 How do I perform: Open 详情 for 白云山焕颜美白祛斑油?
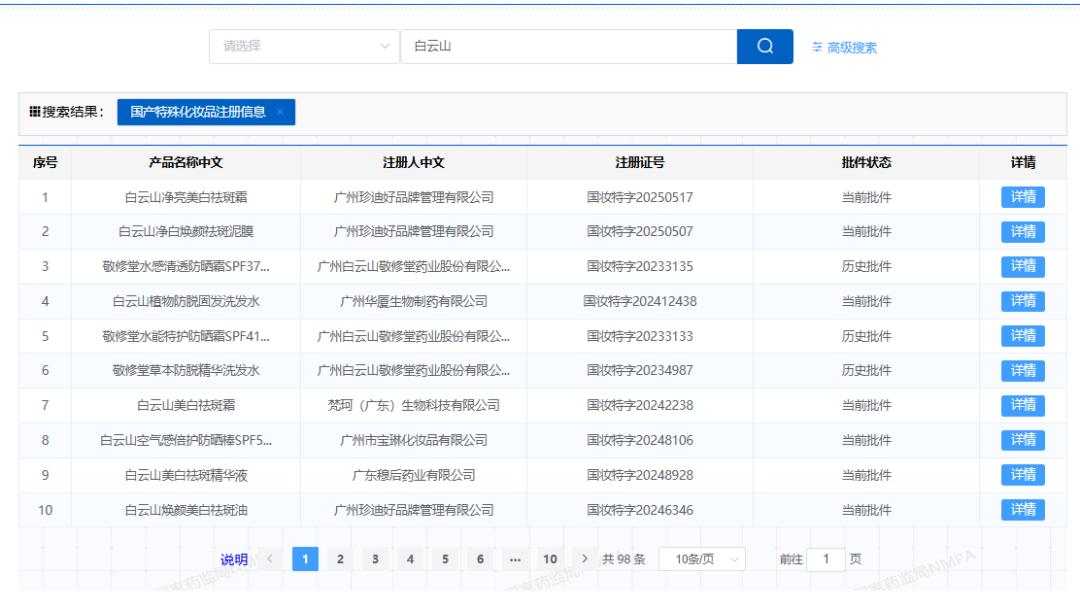[x=1022, y=510]
